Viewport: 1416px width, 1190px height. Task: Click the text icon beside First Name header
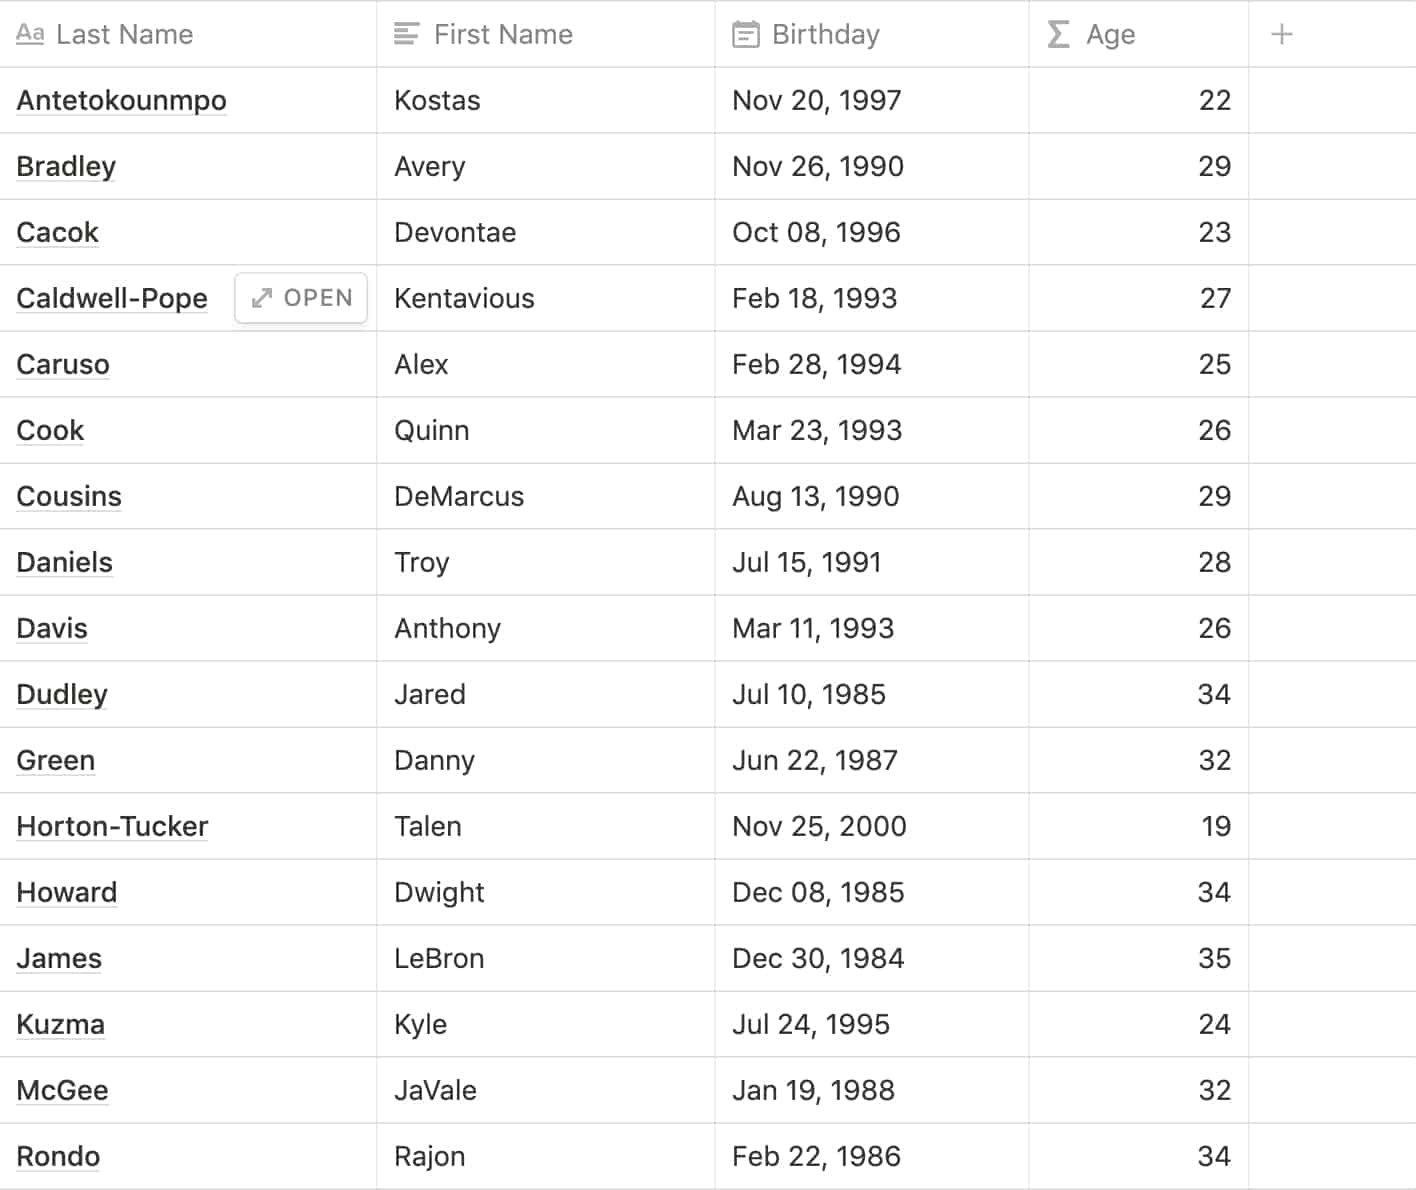pyautogui.click(x=406, y=33)
